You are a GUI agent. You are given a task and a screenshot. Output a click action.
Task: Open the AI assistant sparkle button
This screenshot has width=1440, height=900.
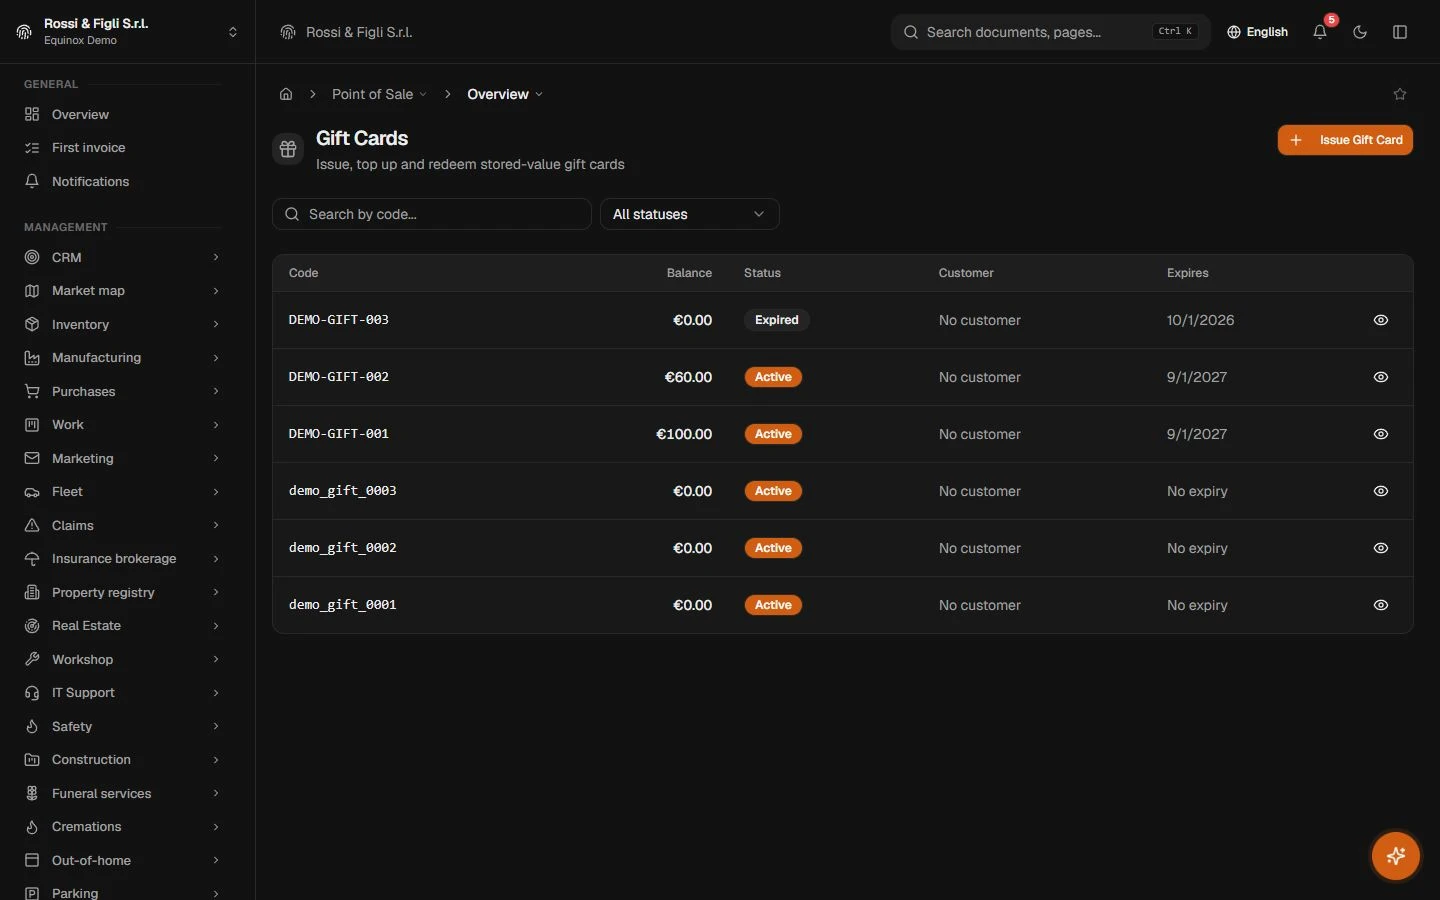point(1396,856)
